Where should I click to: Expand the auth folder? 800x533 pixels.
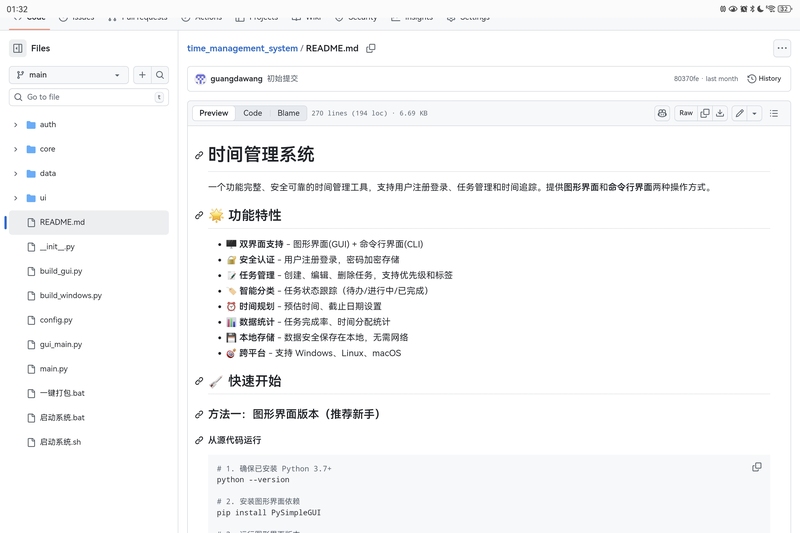[x=16, y=125]
